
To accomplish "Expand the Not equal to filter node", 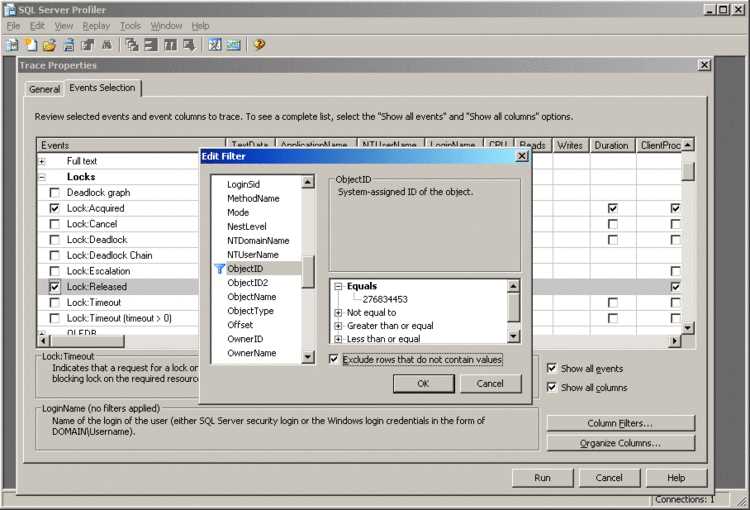I will tap(338, 312).
